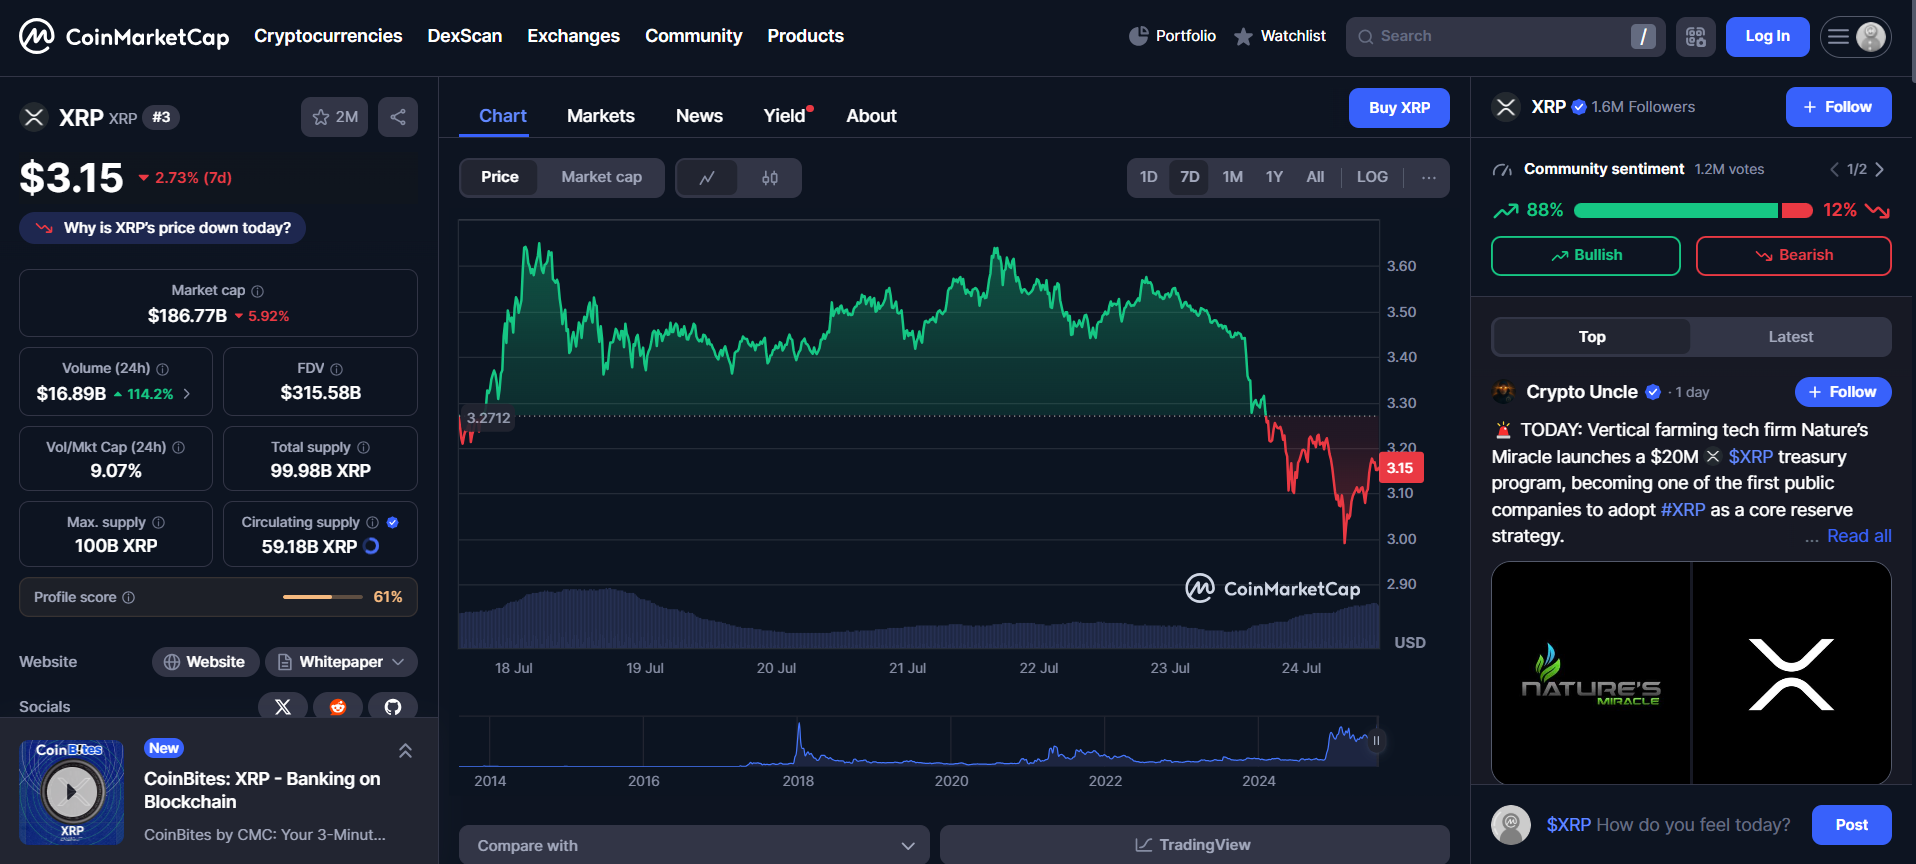Switch to the Chart tab
Viewport: 1916px width, 864px height.
502,116
